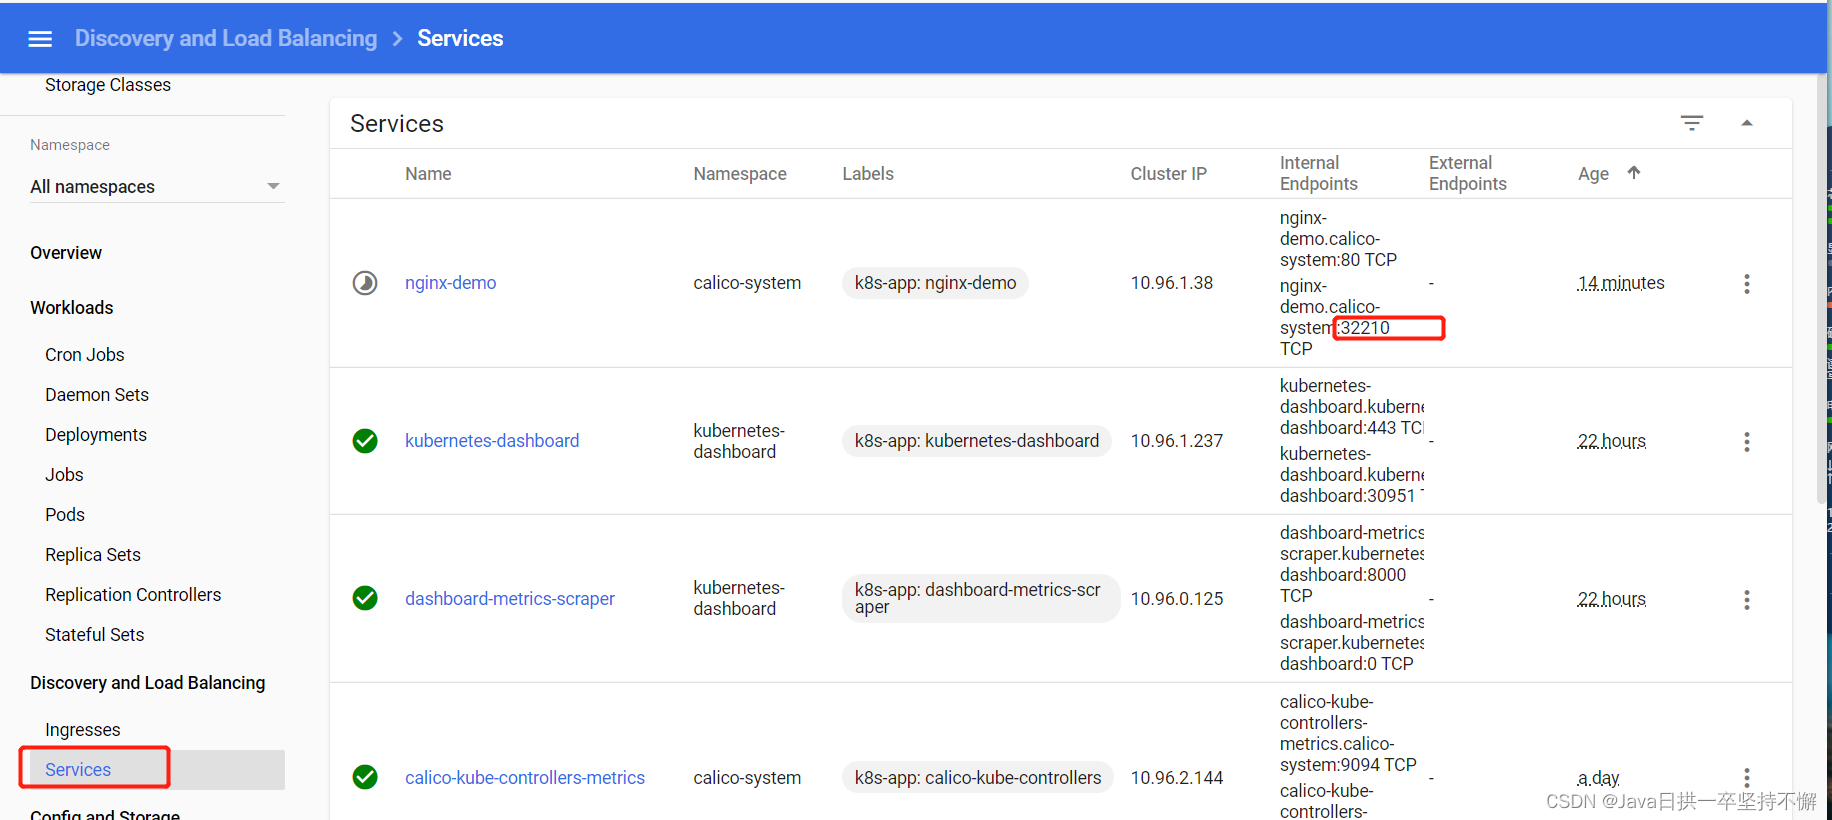Click Discovery and Load Balancing breadcrumb
The width and height of the screenshot is (1832, 820).
[226, 38]
